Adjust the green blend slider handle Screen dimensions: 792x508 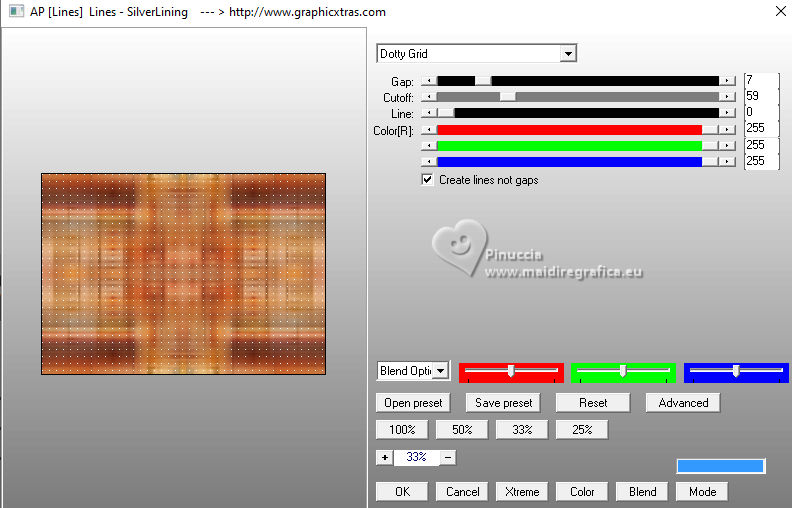[623, 371]
